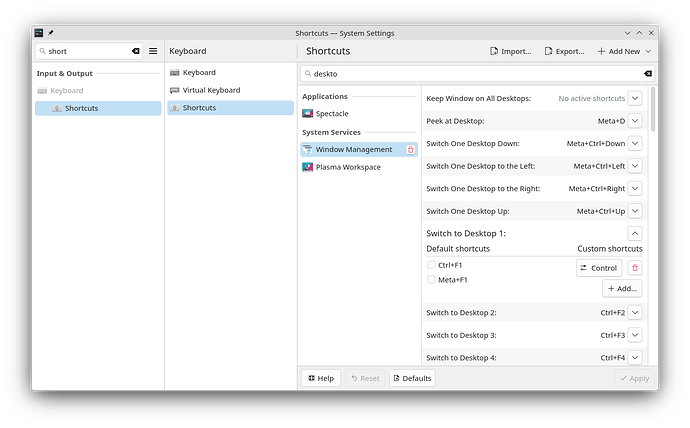
Task: Select Plasma Workspace under System Services
Action: point(359,167)
